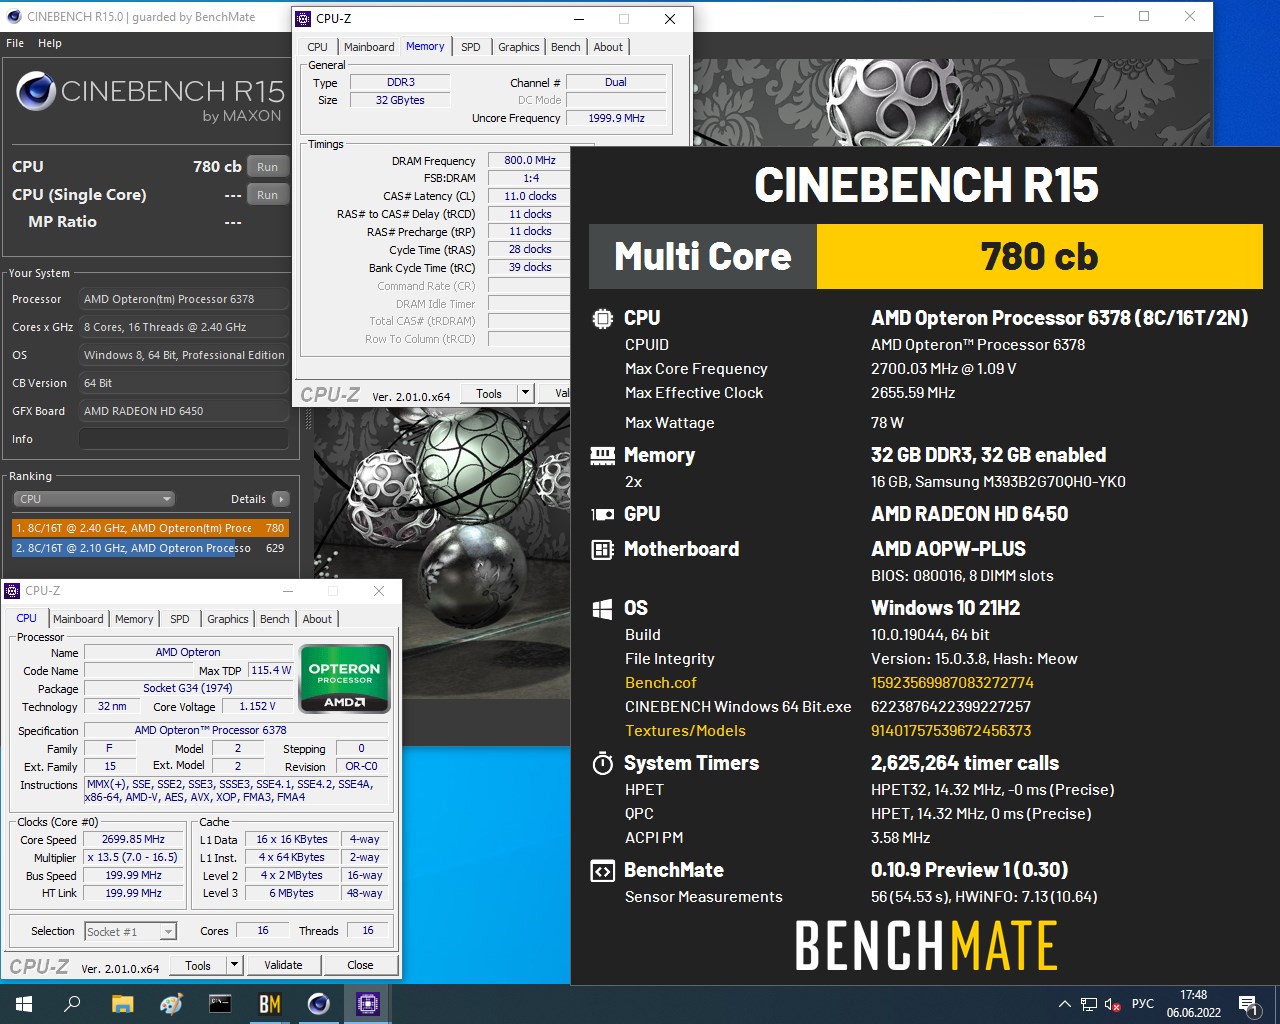Image resolution: width=1280 pixels, height=1024 pixels.
Task: Click the Threads count field showing 16
Action: pyautogui.click(x=368, y=931)
